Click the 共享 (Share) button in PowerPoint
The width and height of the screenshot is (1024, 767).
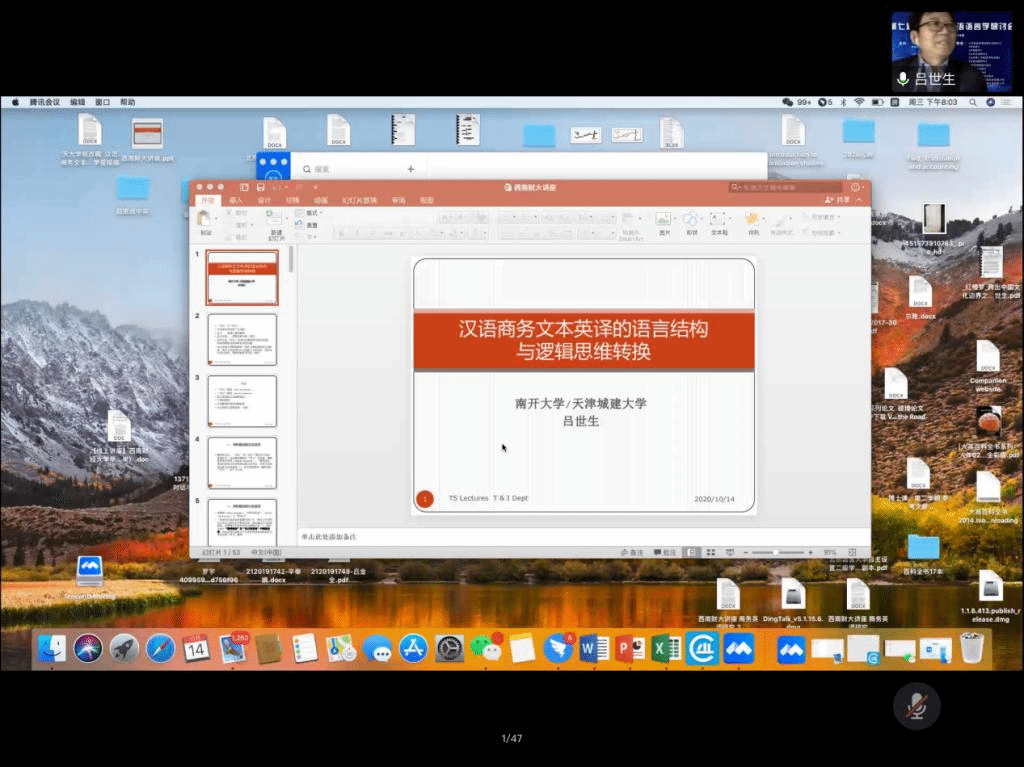click(838, 200)
